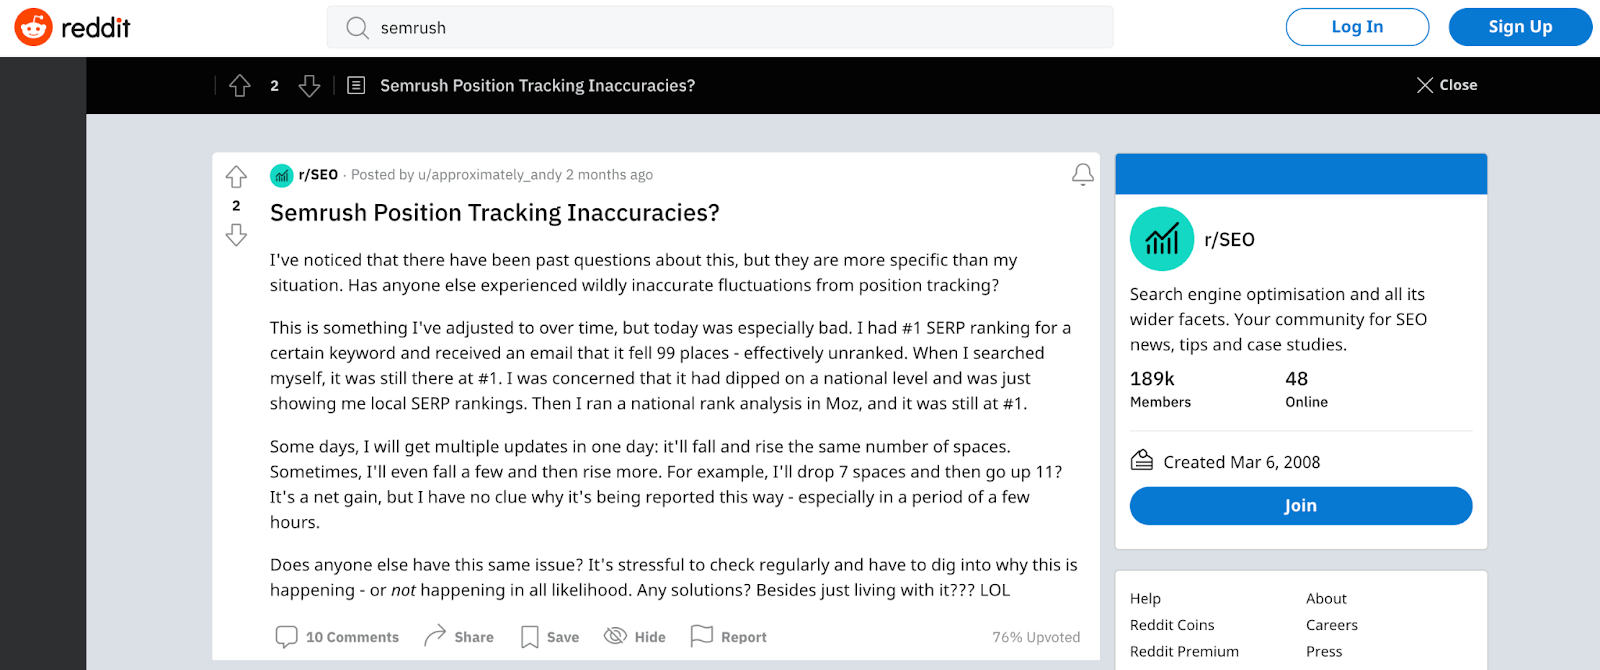Report the post with flag icon

click(x=729, y=637)
